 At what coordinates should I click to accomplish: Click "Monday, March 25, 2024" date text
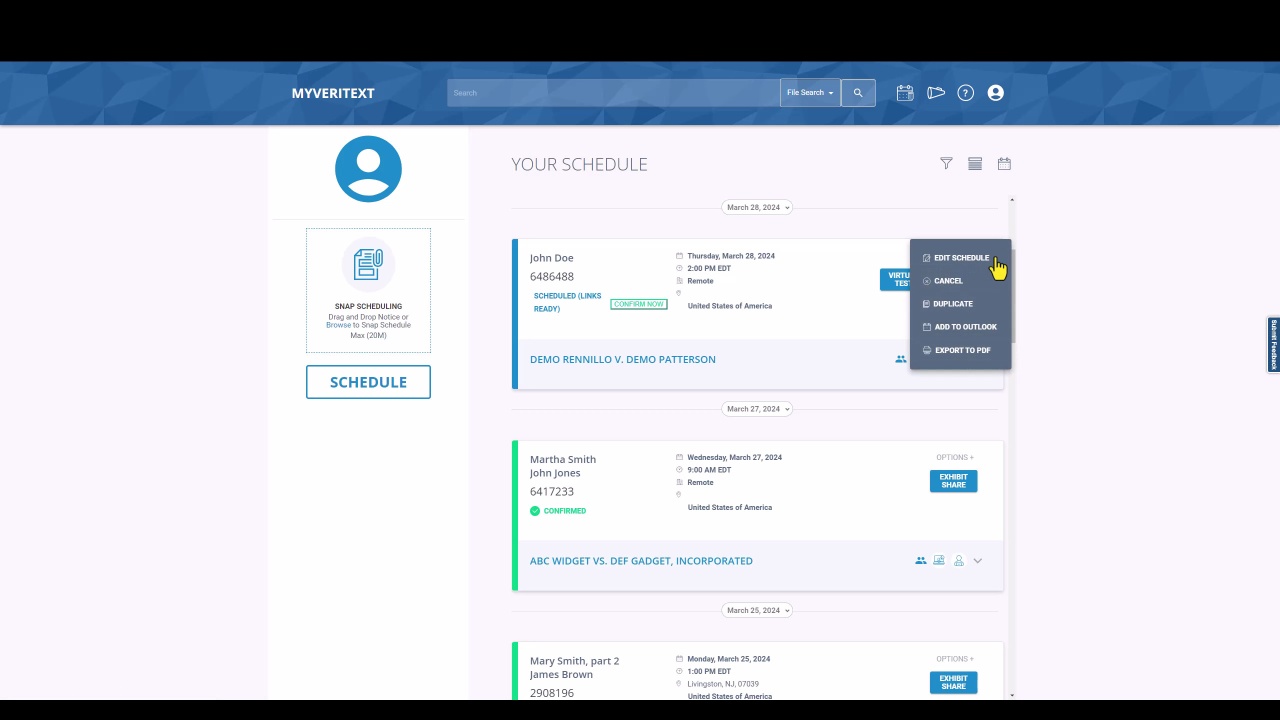[x=729, y=659]
